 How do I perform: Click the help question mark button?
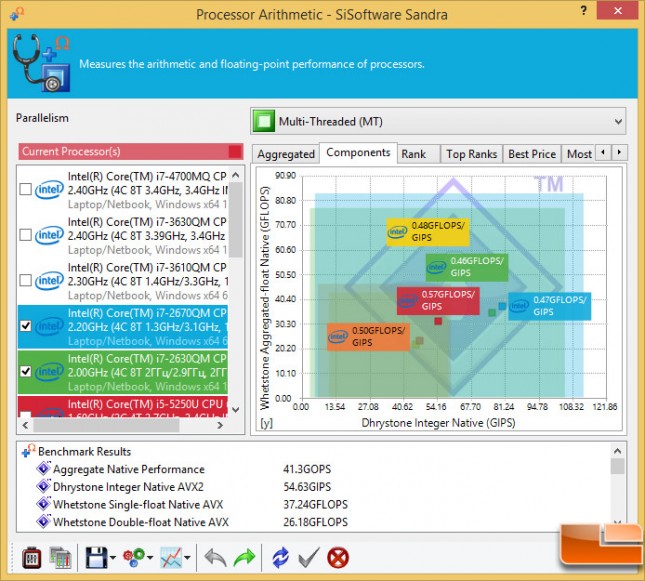(583, 11)
